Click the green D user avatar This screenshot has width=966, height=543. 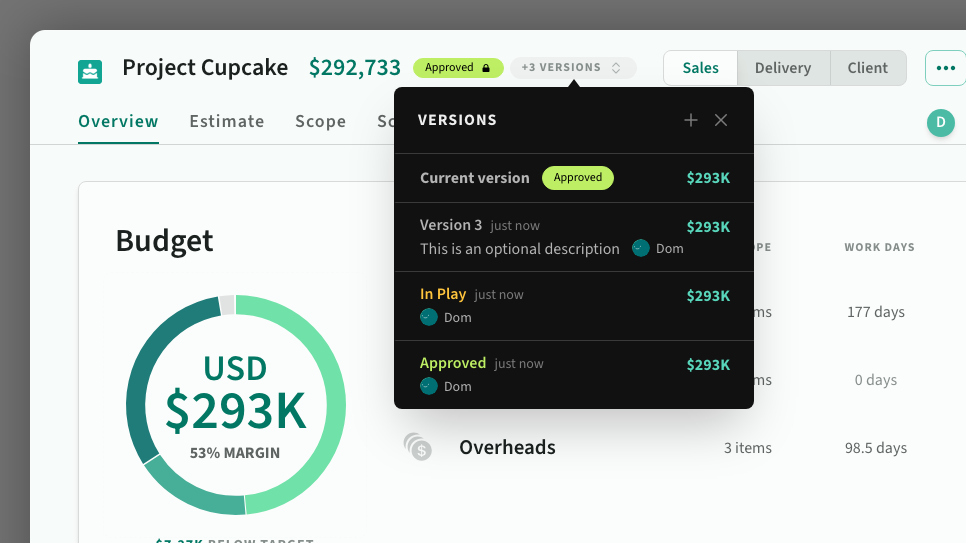(940, 123)
